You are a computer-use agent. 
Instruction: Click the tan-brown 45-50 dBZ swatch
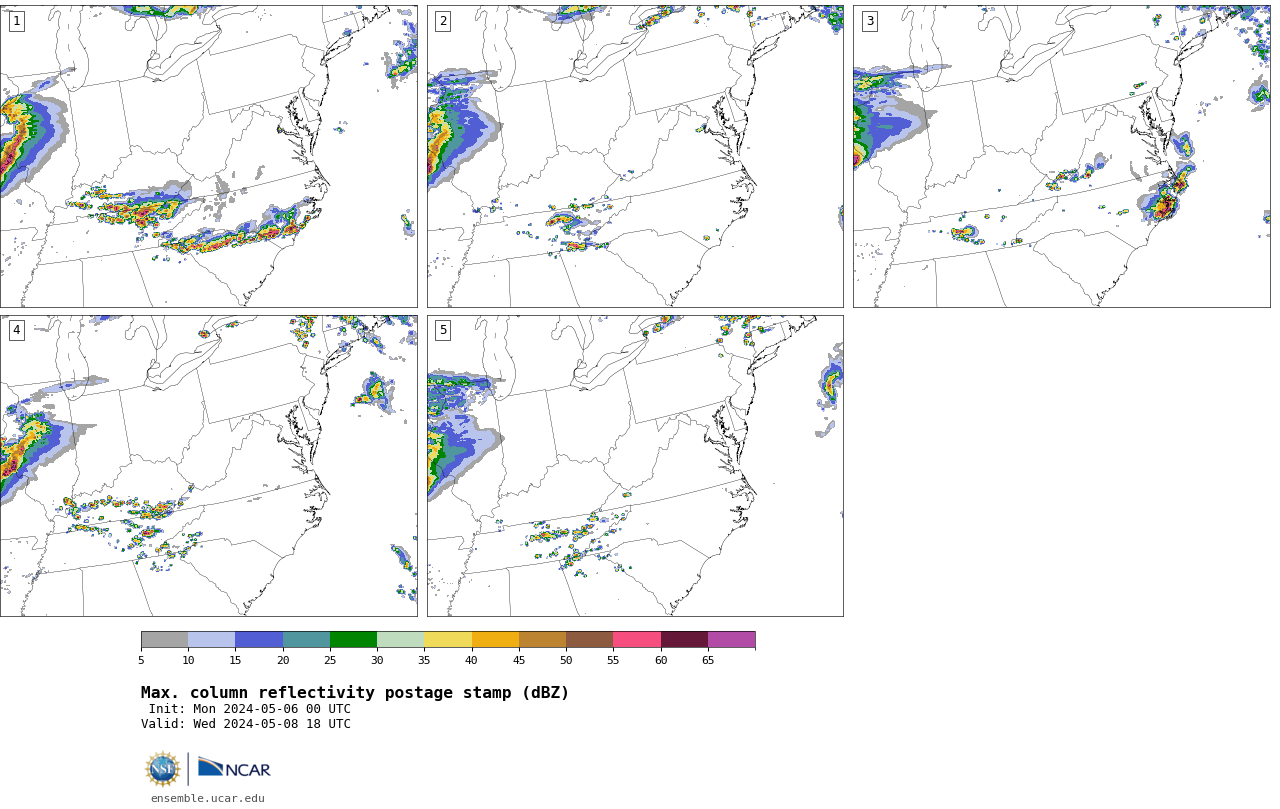tap(542, 640)
